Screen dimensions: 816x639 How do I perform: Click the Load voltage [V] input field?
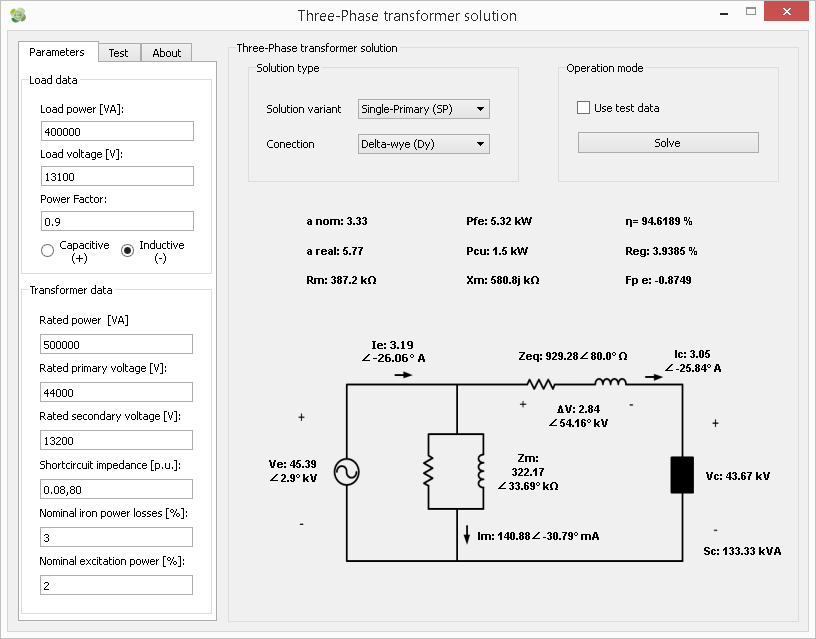117,176
